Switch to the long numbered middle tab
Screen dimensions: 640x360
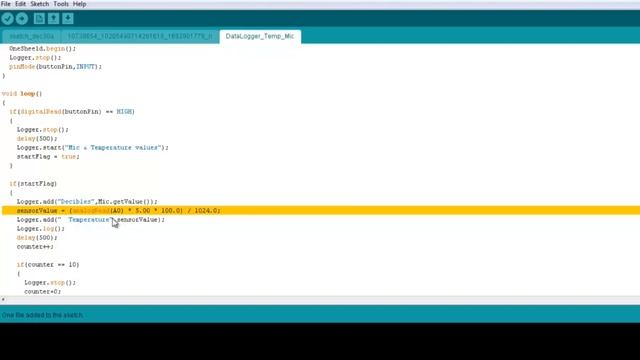140,36
